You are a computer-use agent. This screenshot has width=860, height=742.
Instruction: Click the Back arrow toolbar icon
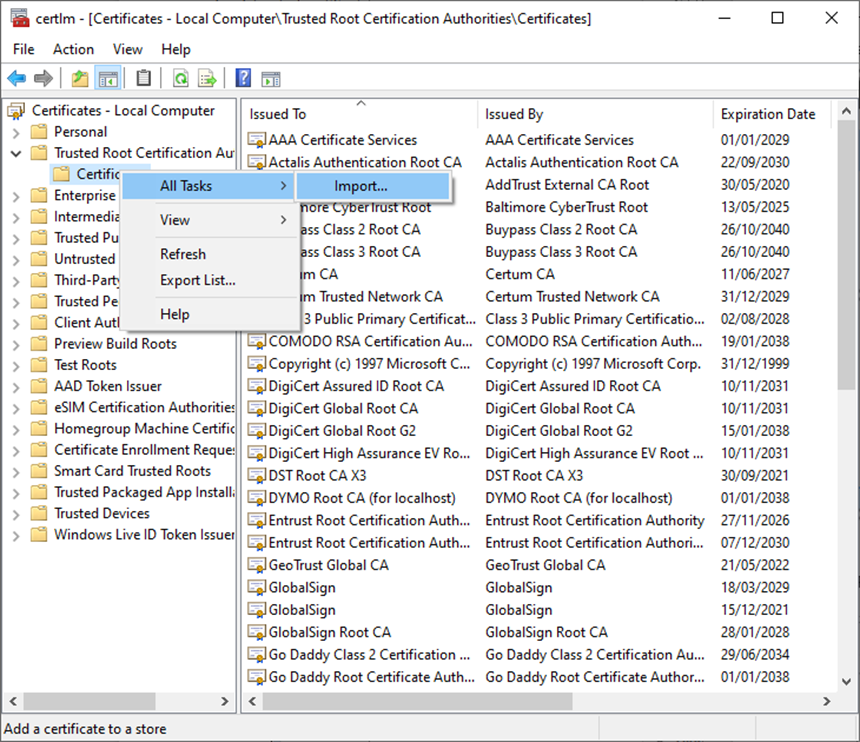[16, 78]
